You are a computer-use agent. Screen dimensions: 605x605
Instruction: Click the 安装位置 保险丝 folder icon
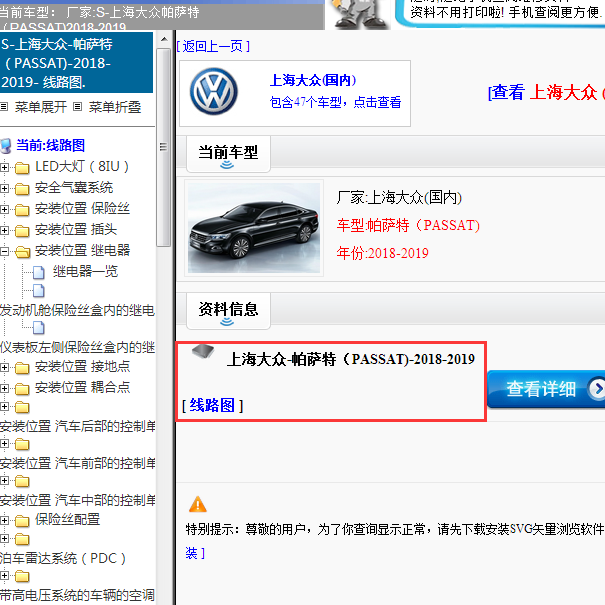tap(22, 210)
